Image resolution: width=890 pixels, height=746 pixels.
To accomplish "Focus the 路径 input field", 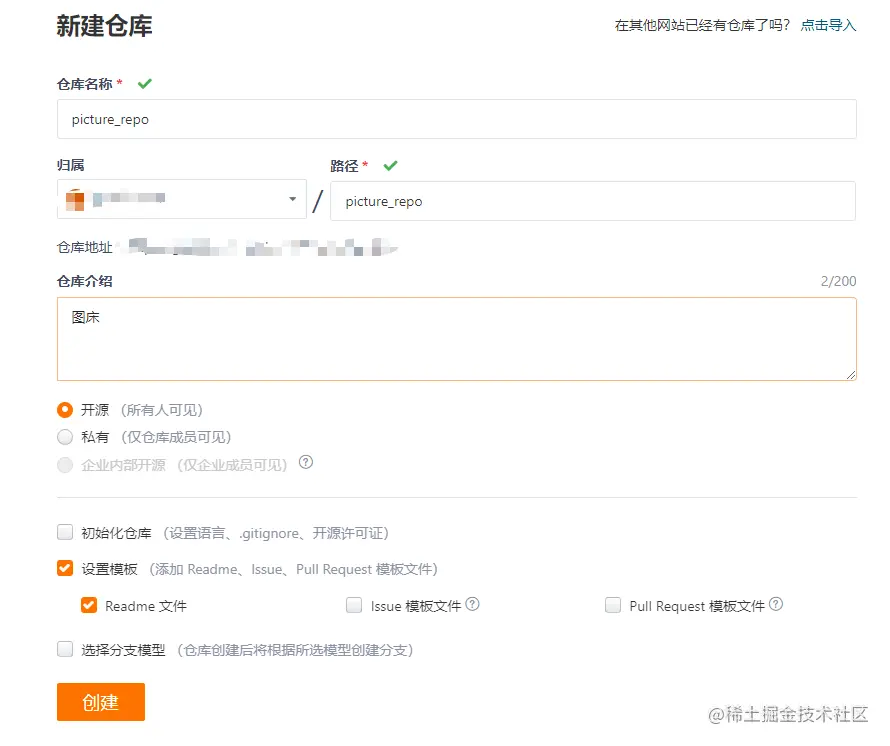I will (593, 201).
